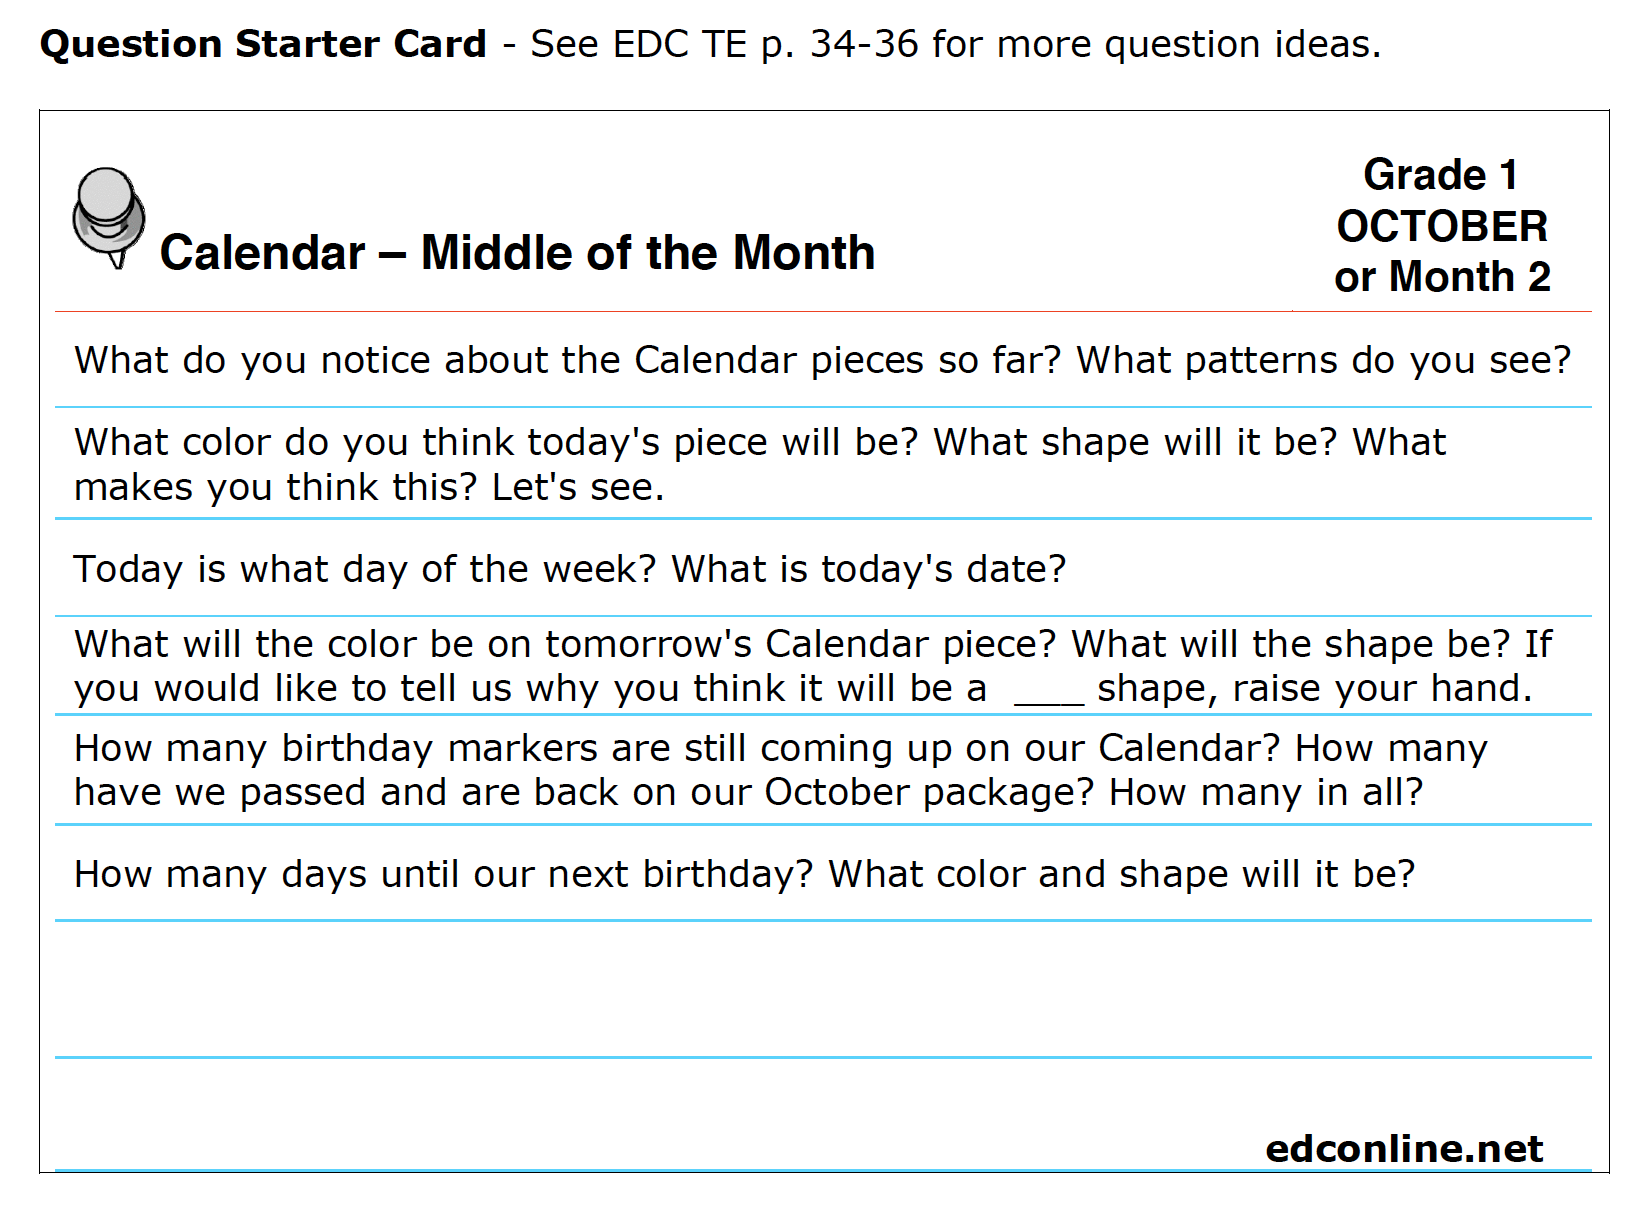
Task: Select the "Question Starter Card" bold title
Action: [263, 44]
